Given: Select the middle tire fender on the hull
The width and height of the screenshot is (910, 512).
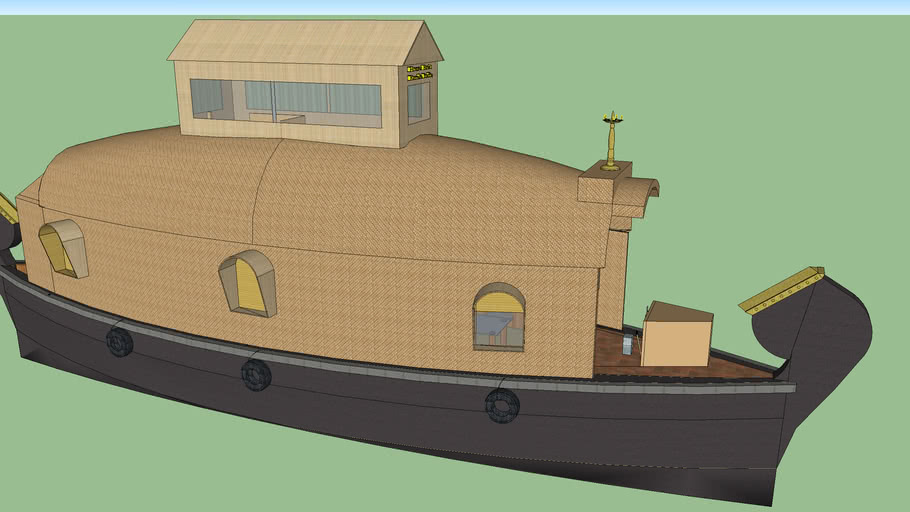Looking at the screenshot, I should (x=256, y=374).
